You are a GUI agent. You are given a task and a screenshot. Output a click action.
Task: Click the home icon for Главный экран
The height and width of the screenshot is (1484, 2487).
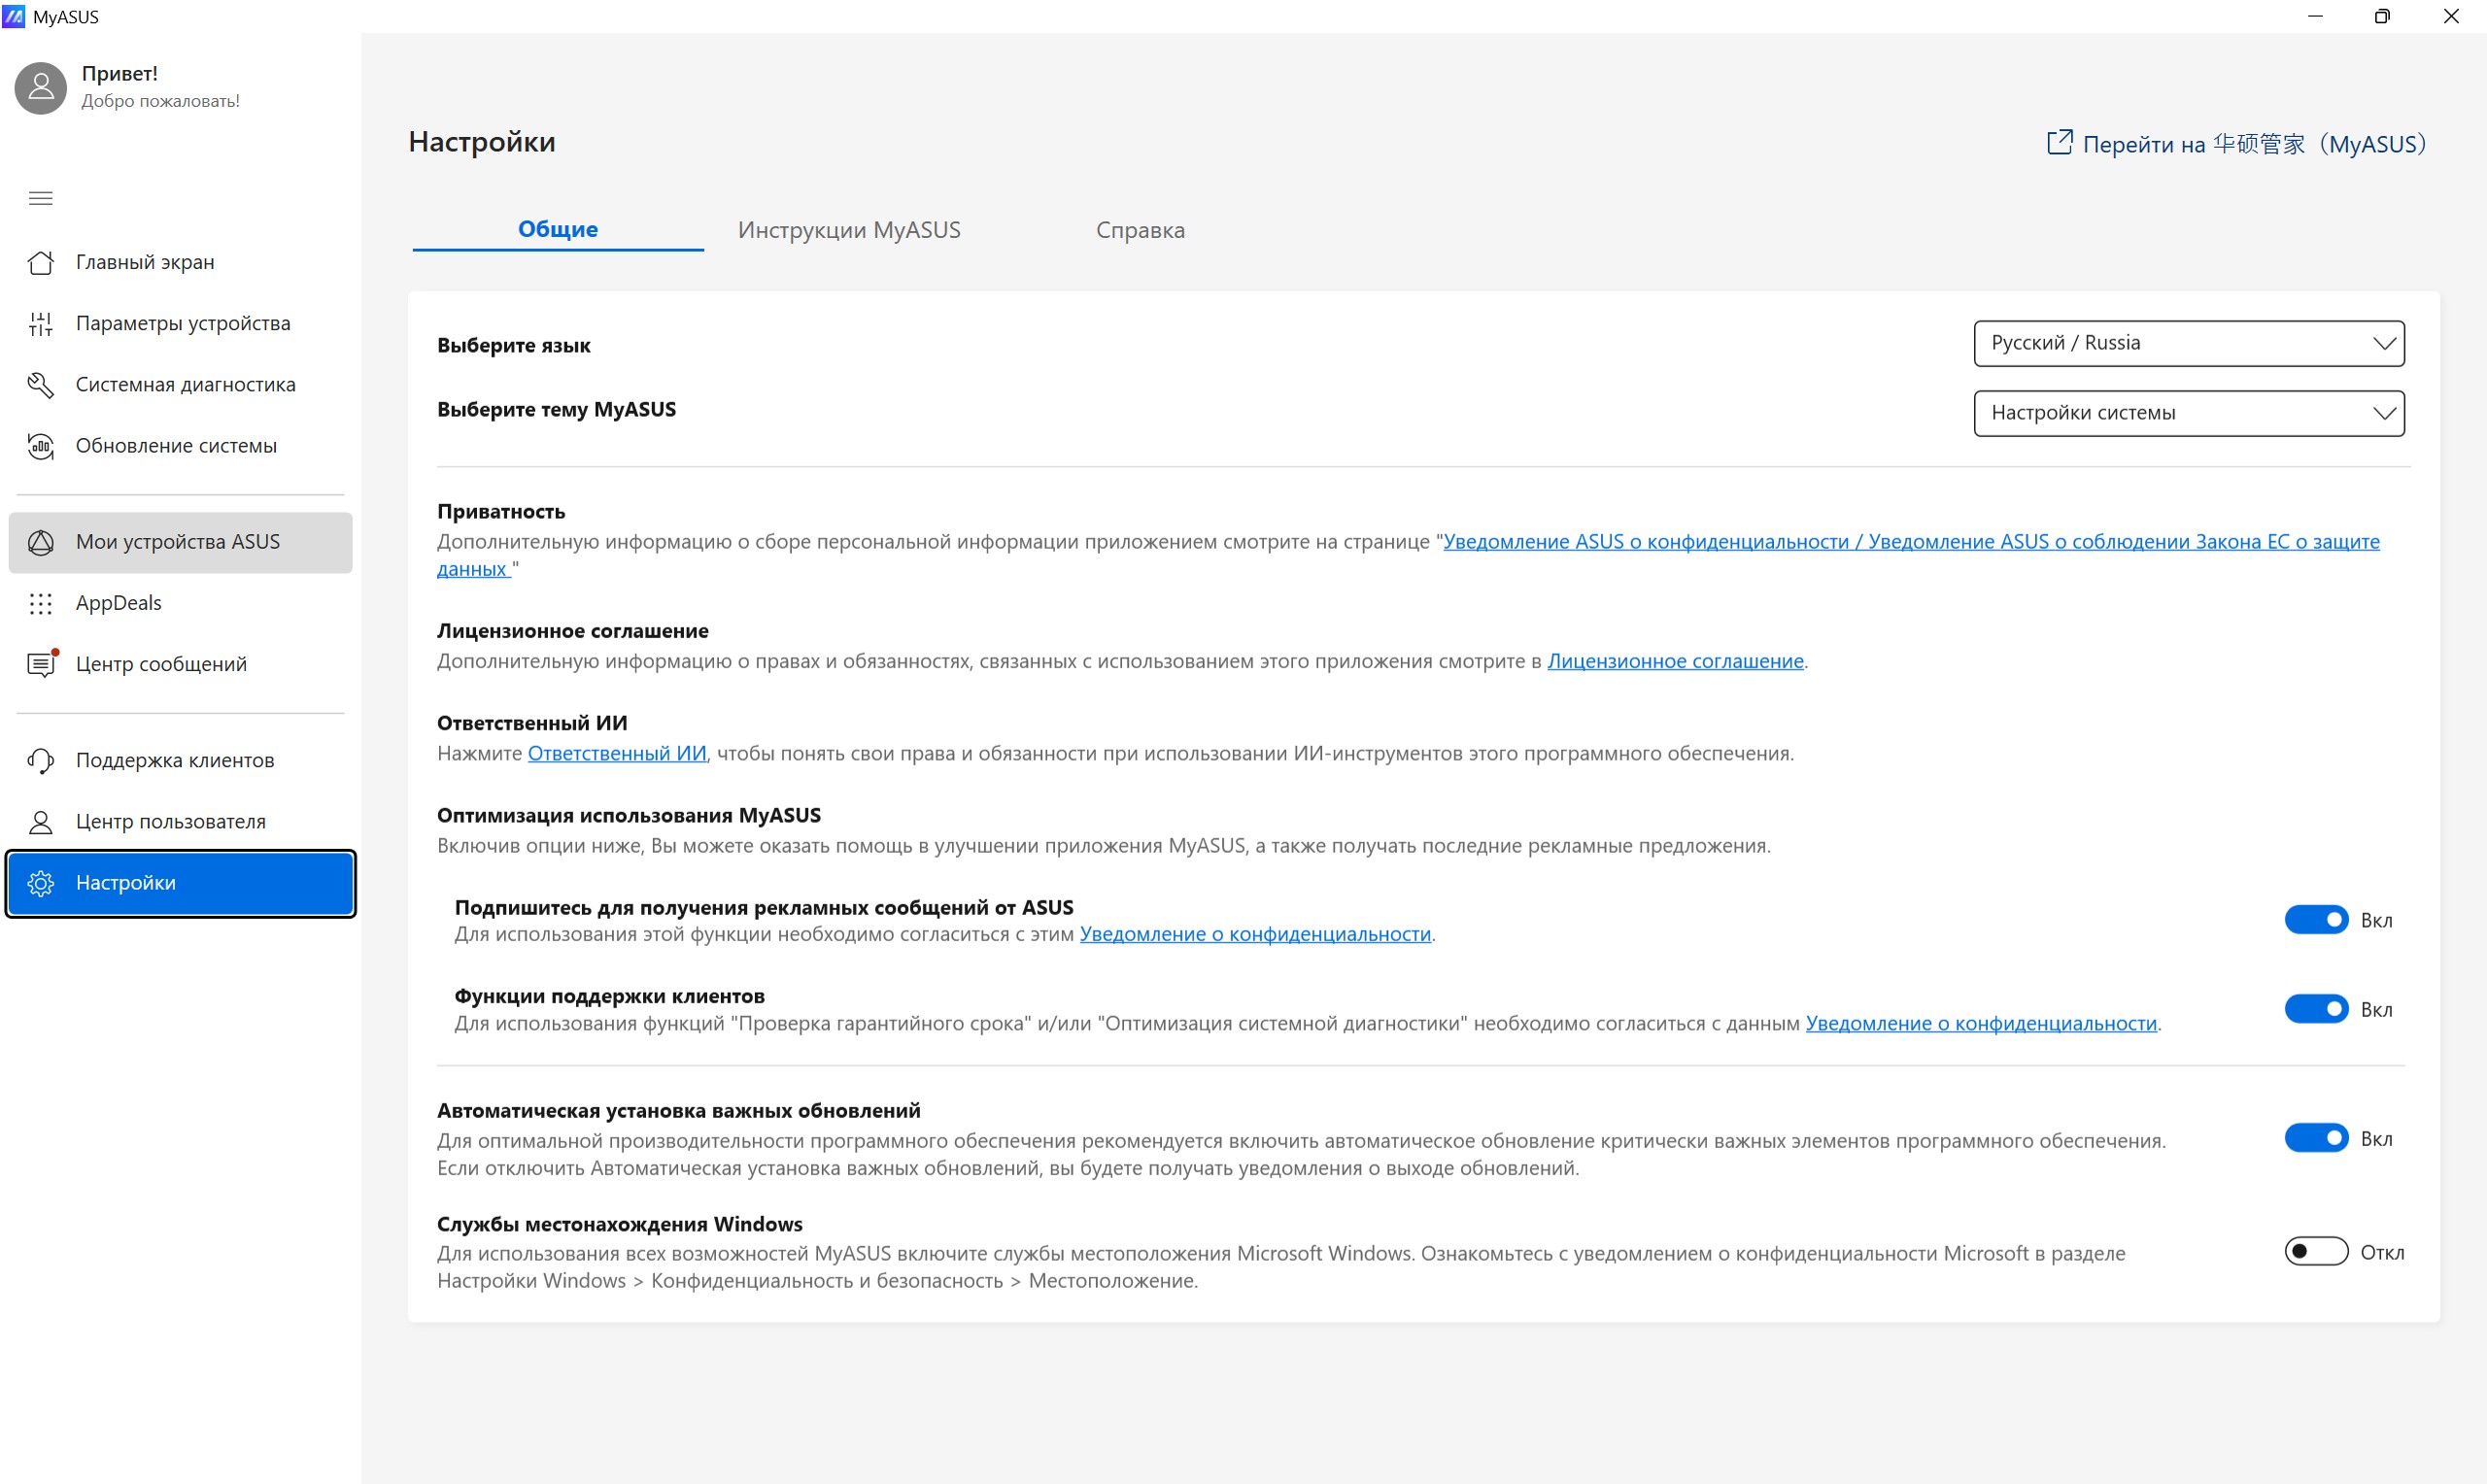[x=41, y=262]
